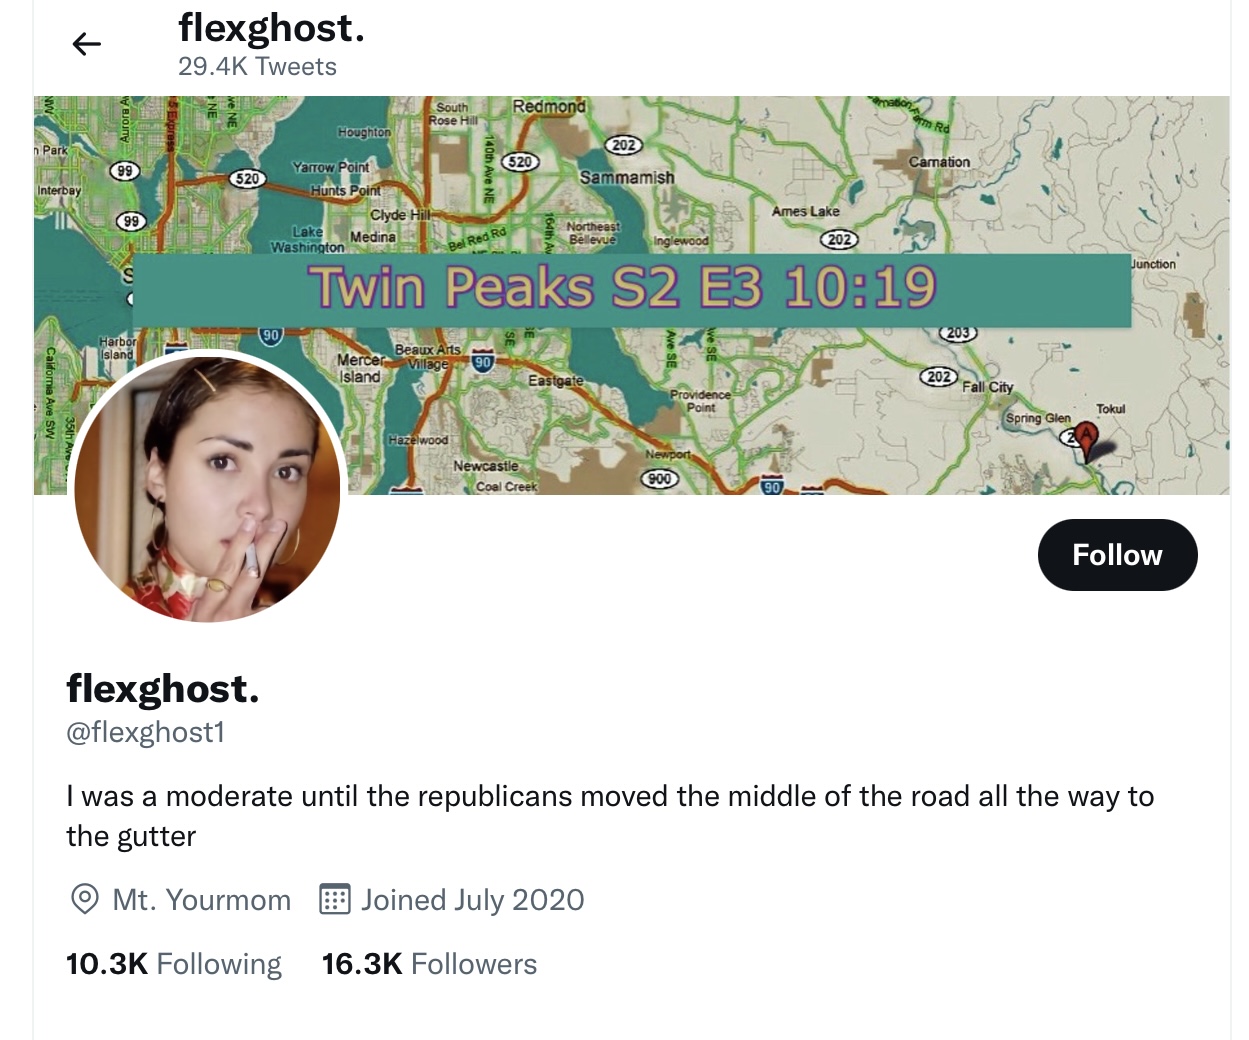Image resolution: width=1249 pixels, height=1040 pixels.
Task: Click the location pin icon near Mt. Yourmom
Action: [x=85, y=899]
